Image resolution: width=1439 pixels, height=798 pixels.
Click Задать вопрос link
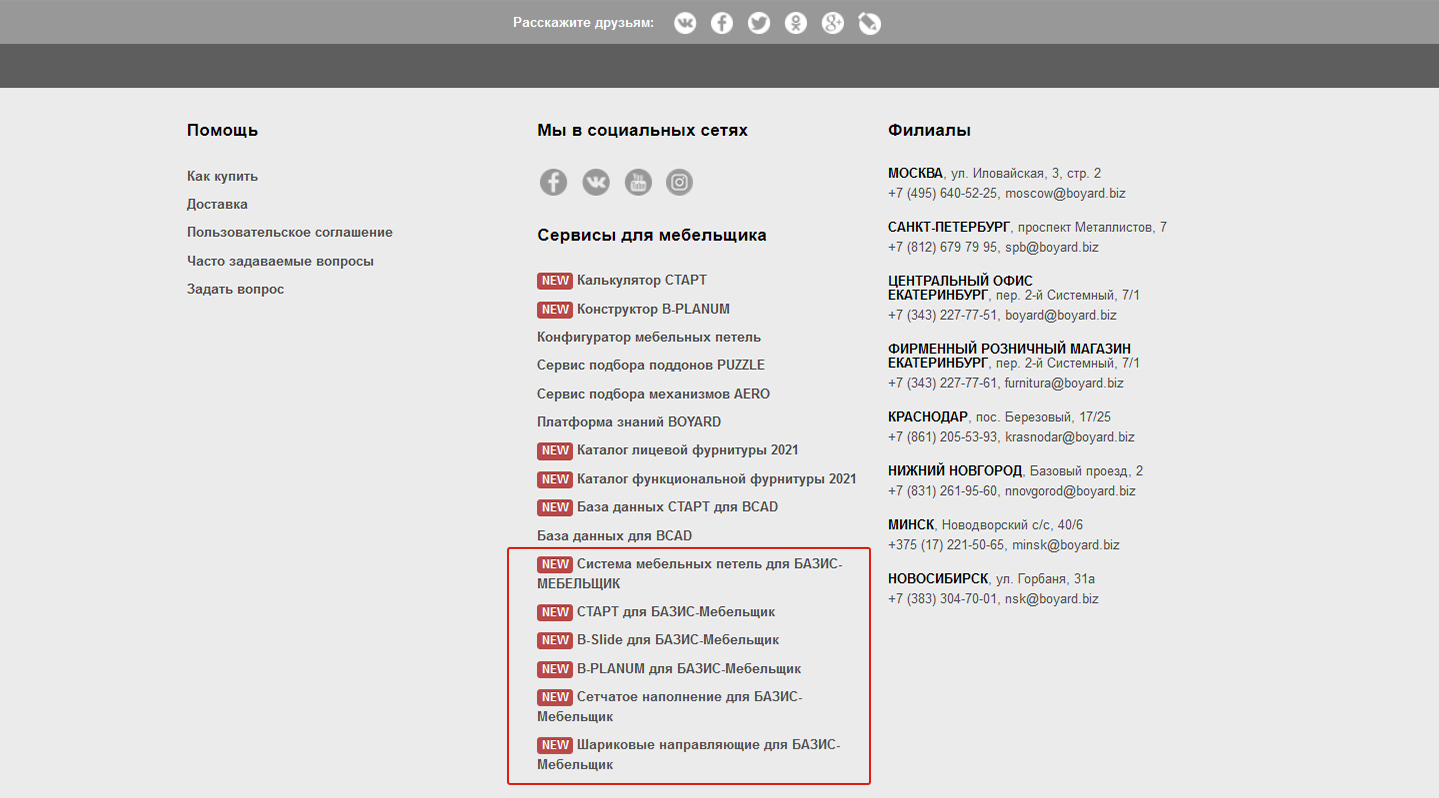[235, 289]
